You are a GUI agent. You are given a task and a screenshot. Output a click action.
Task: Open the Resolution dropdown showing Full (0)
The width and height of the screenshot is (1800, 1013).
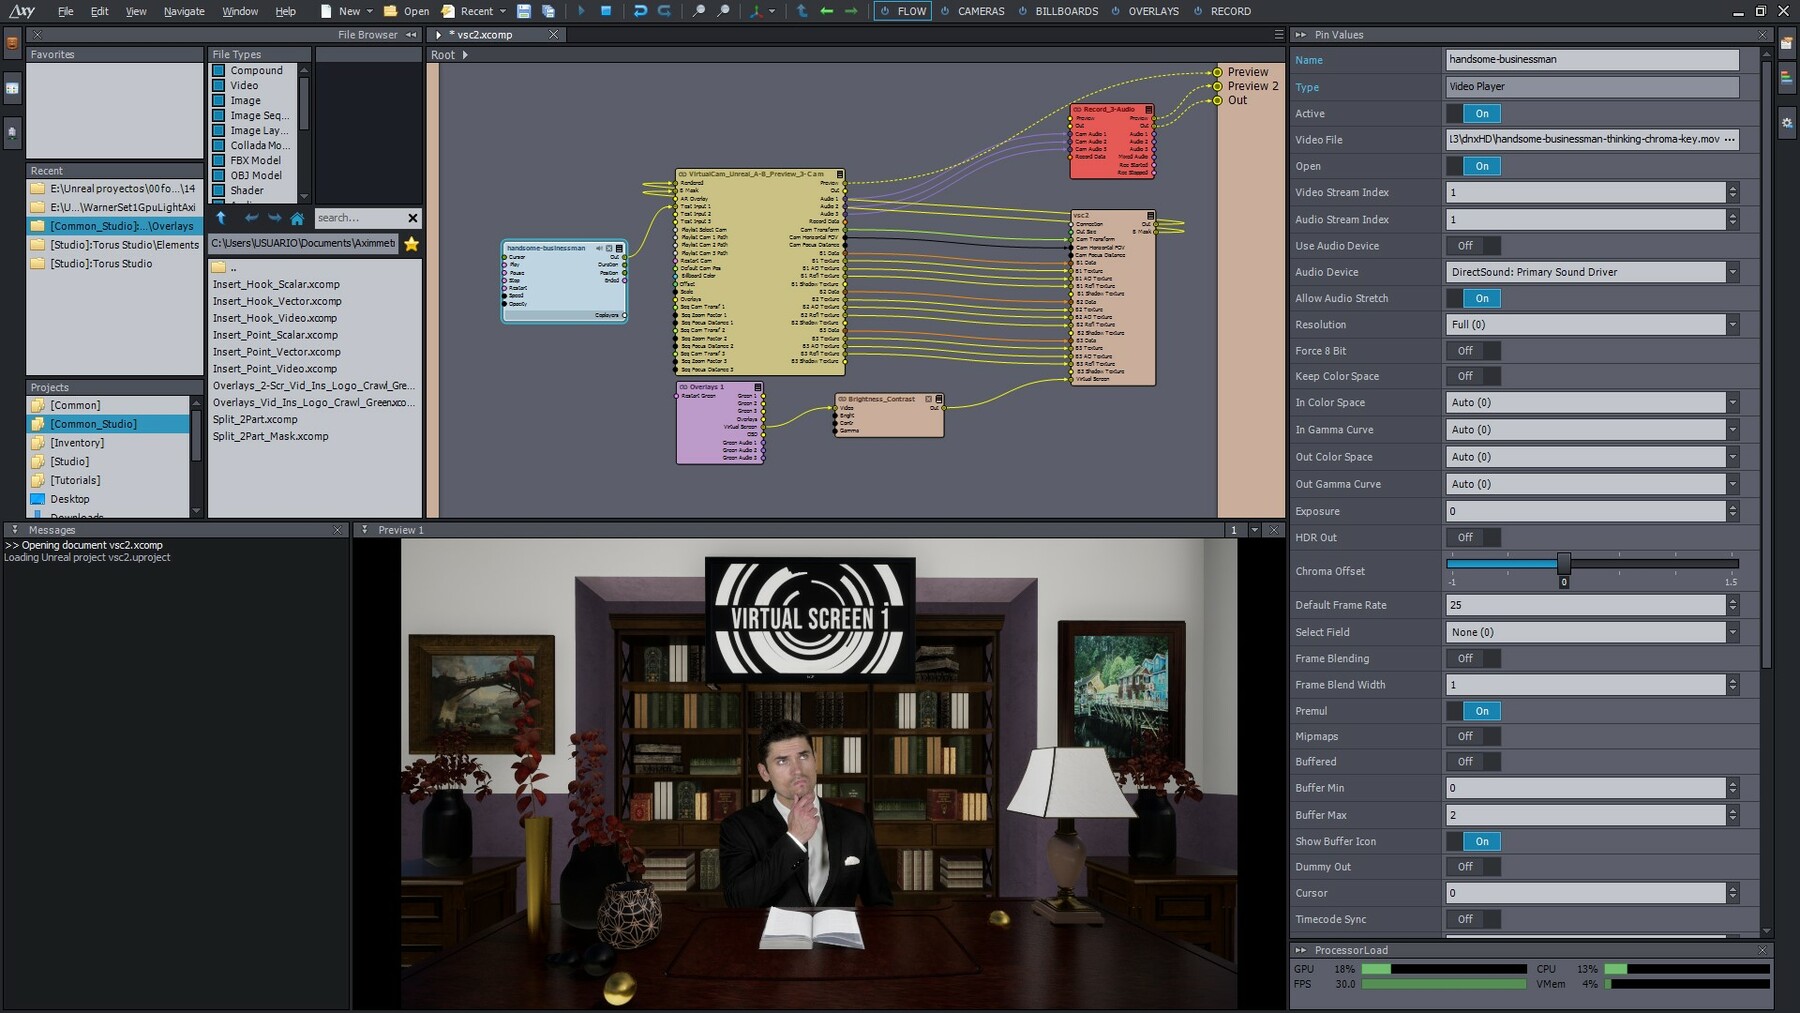(x=1731, y=324)
